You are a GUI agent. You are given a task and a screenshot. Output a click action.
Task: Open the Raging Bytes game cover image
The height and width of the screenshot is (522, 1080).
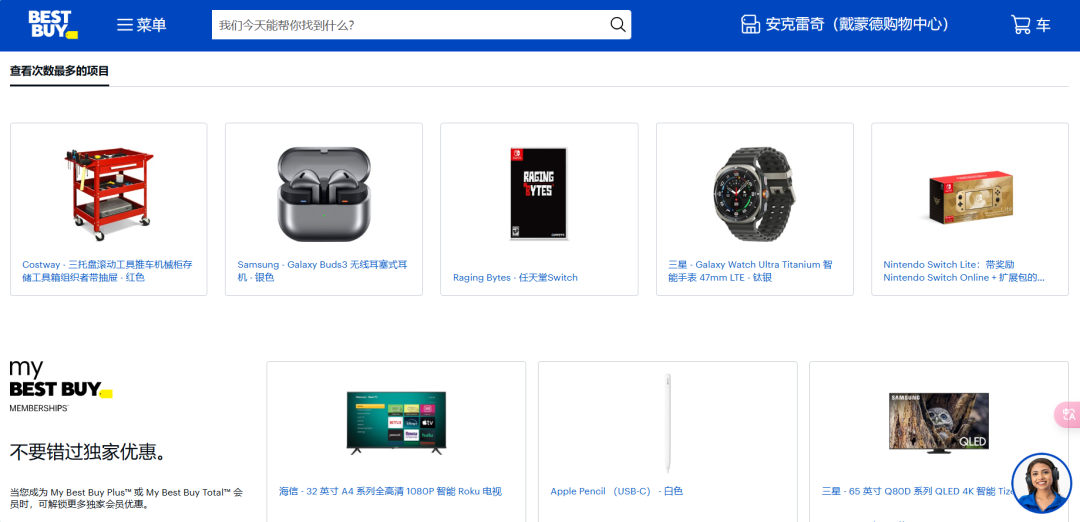coord(539,194)
